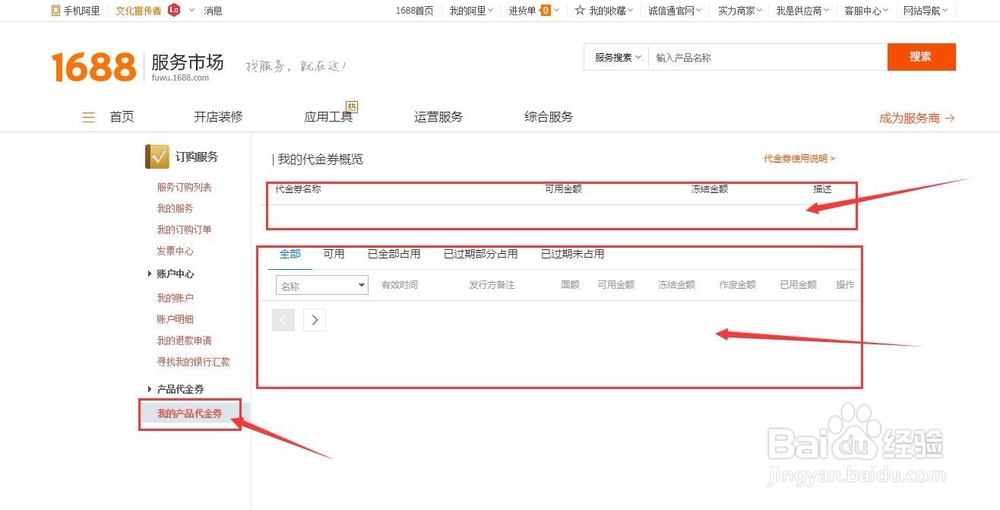Open 我的服务 in the sidebar
1000x510 pixels.
pyautogui.click(x=175, y=208)
